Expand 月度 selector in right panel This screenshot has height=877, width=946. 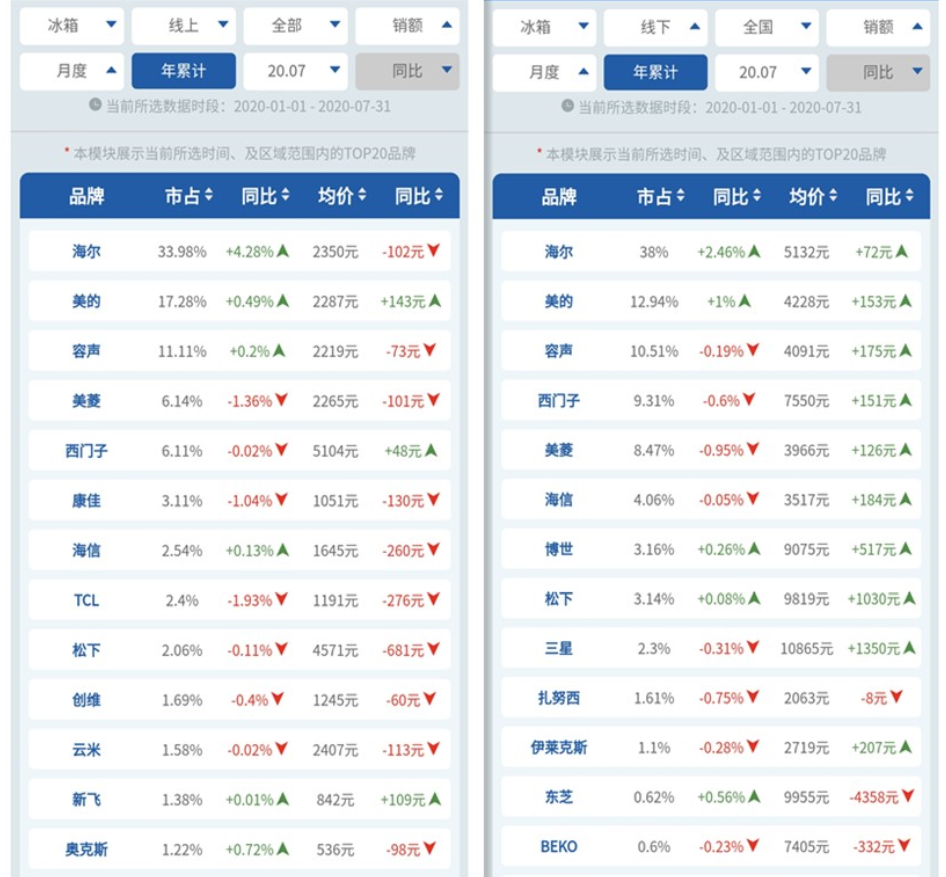pos(544,72)
